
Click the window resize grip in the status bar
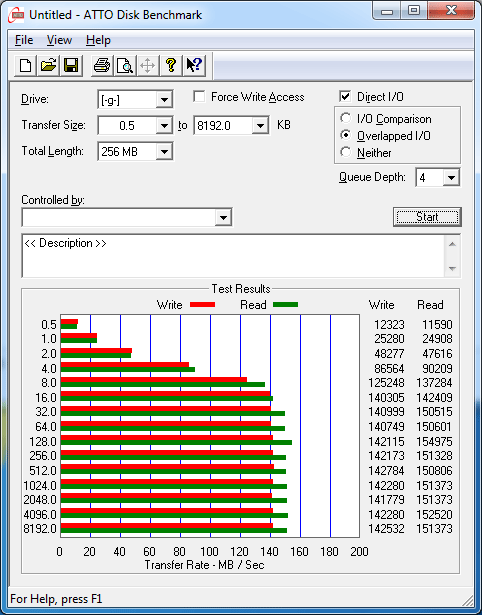[467, 600]
